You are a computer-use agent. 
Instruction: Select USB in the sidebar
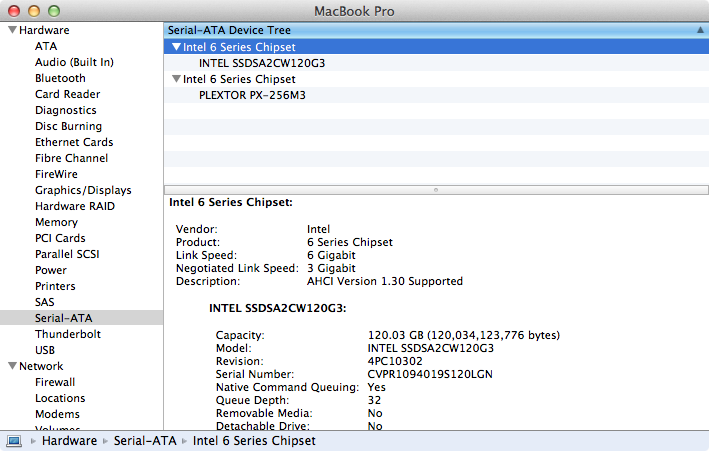[45, 350]
